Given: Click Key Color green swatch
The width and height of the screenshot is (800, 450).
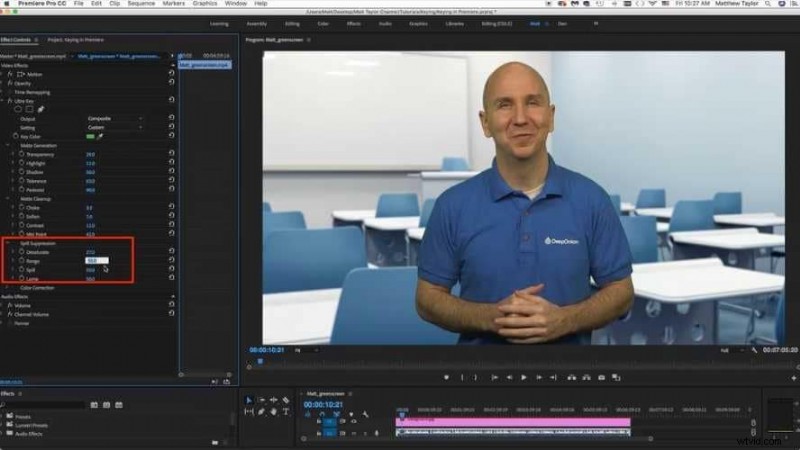Looking at the screenshot, I should coord(90,136).
